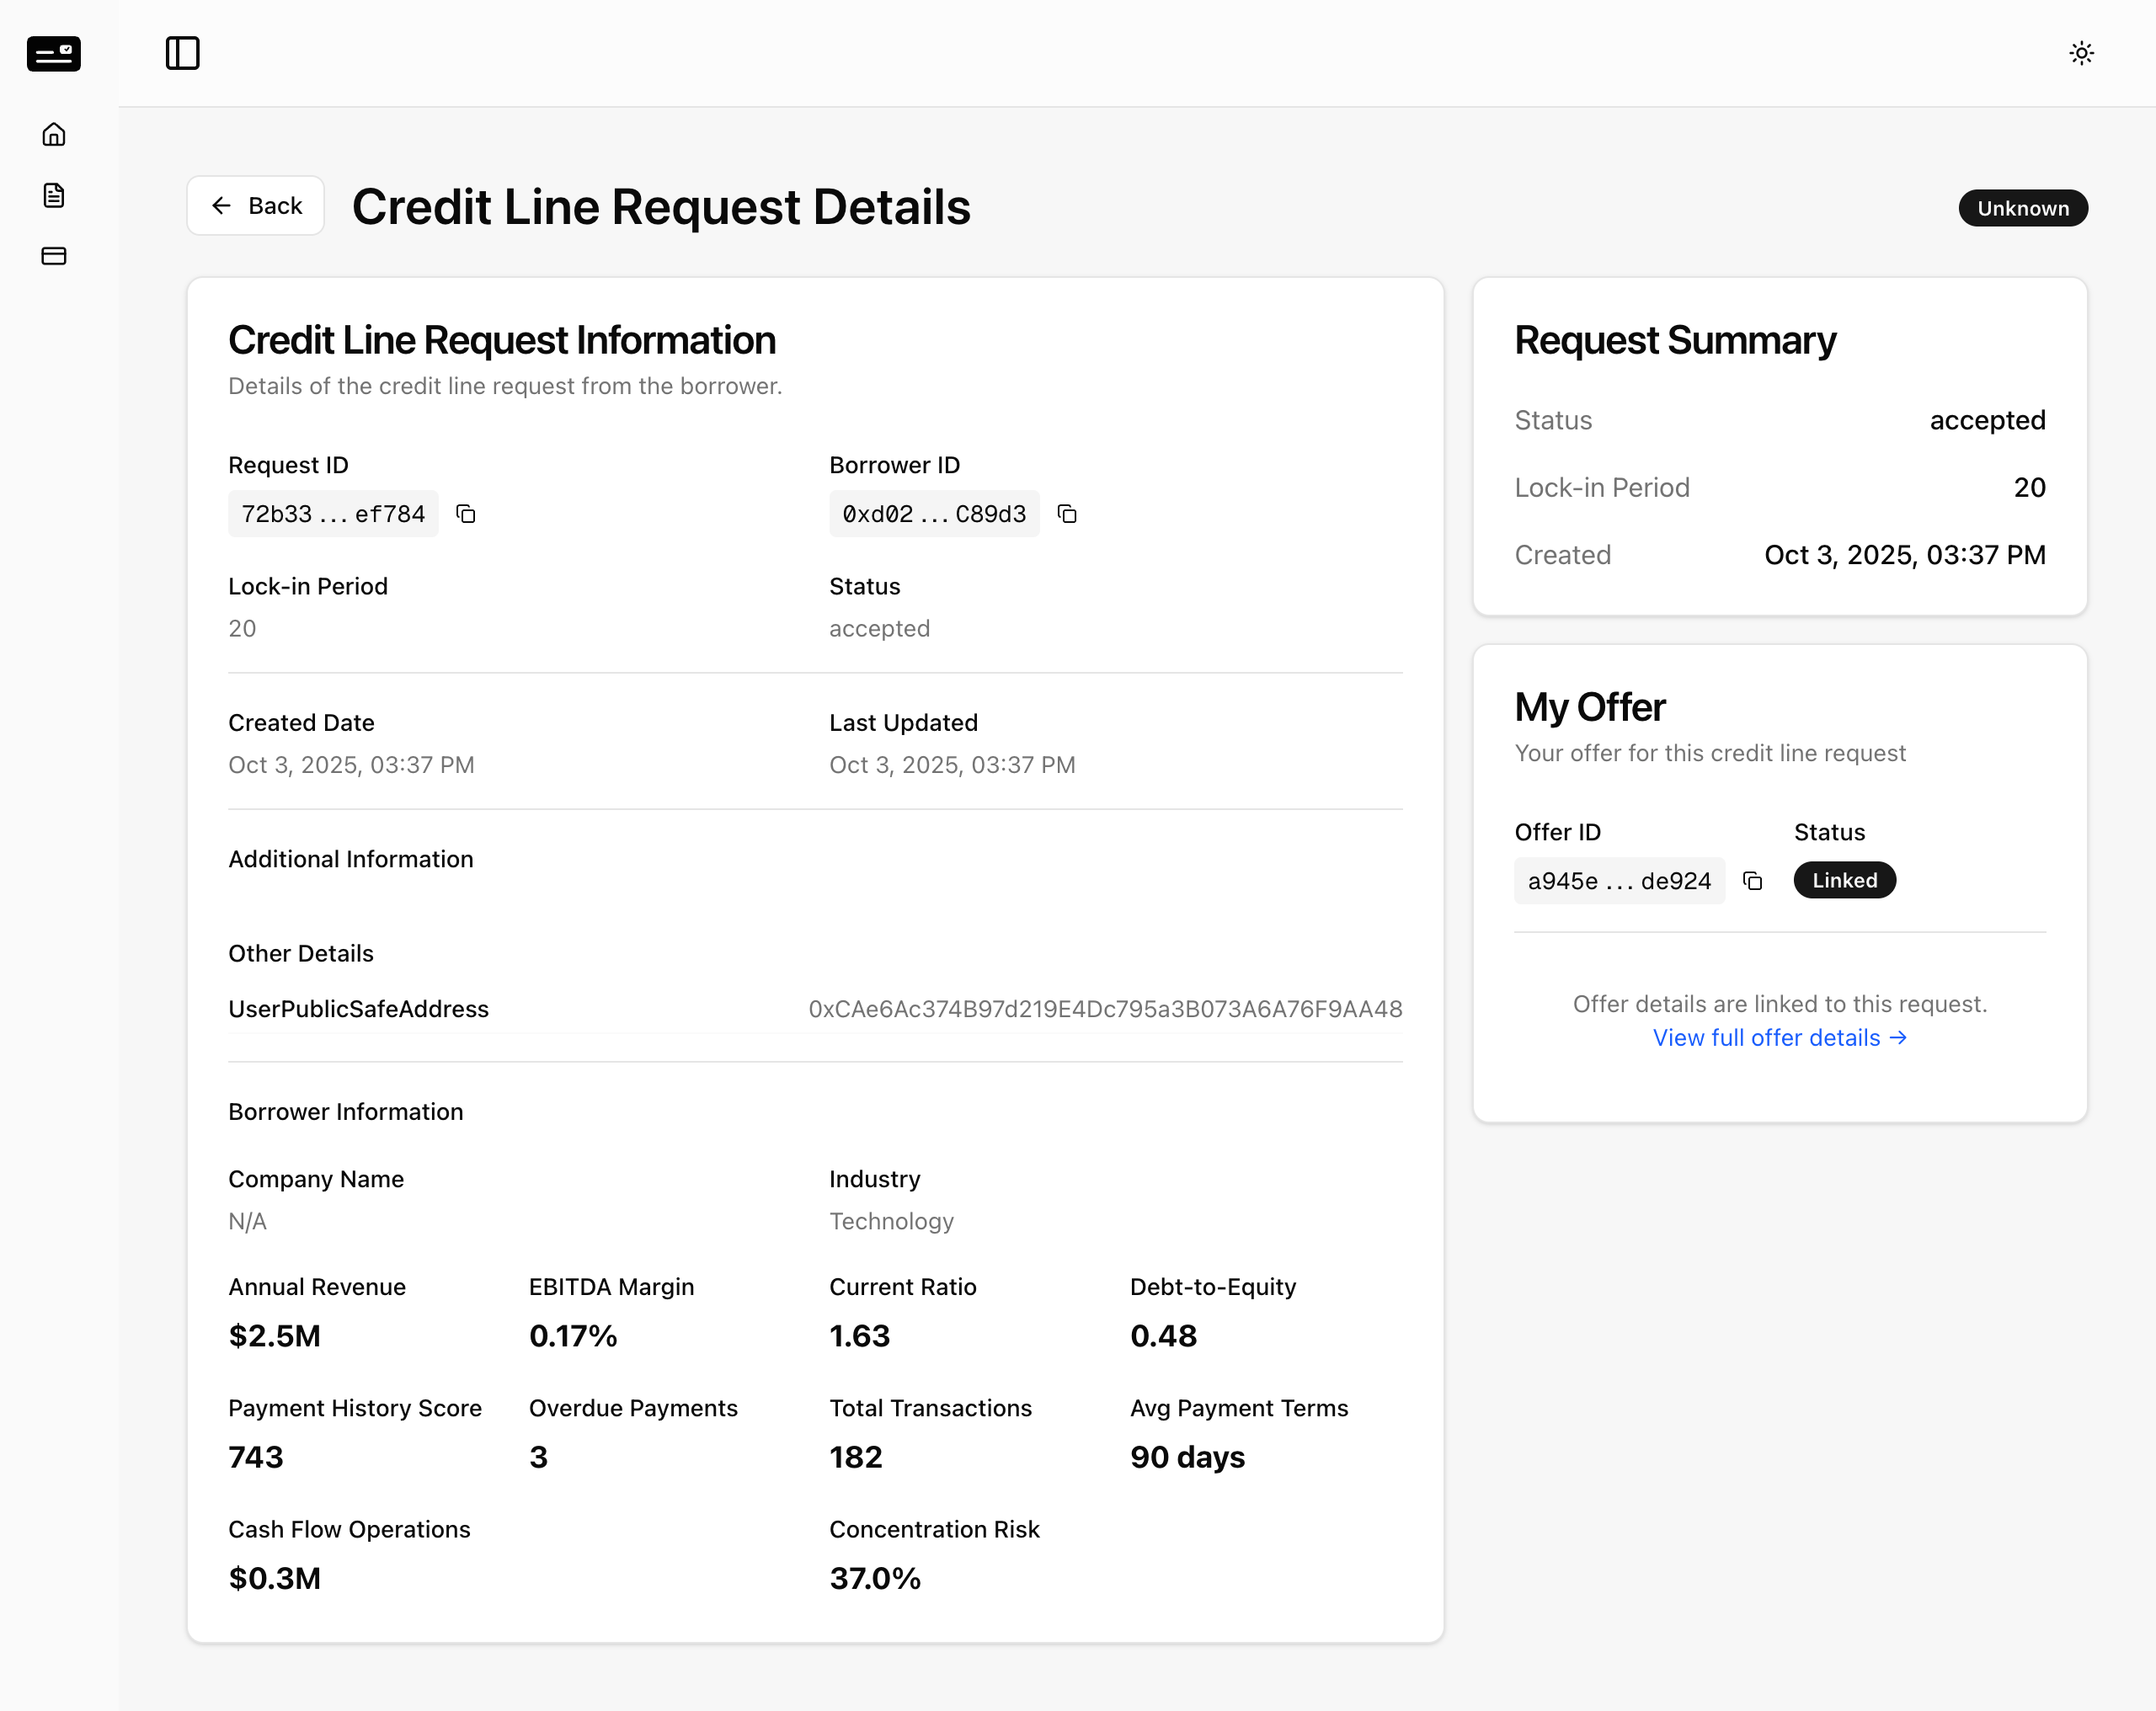Click the Request Summary Created date value
The image size is (2156, 1711).
point(1904,555)
